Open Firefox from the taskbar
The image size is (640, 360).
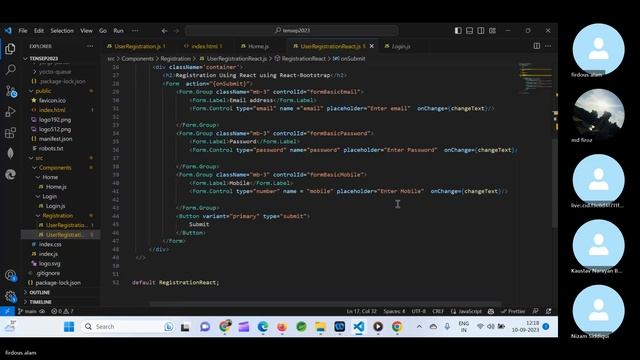pos(282,327)
